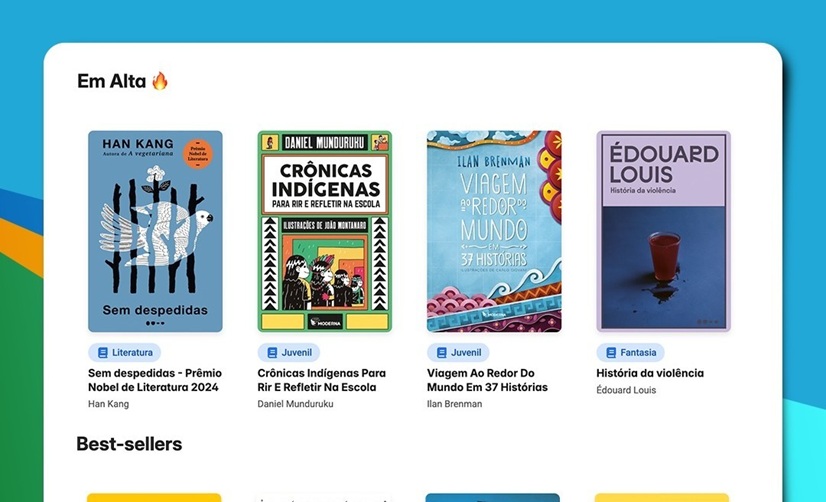This screenshot has width=826, height=502.
Task: Select Juvenil tag under Viagem Ao Redor
Action: 458,352
